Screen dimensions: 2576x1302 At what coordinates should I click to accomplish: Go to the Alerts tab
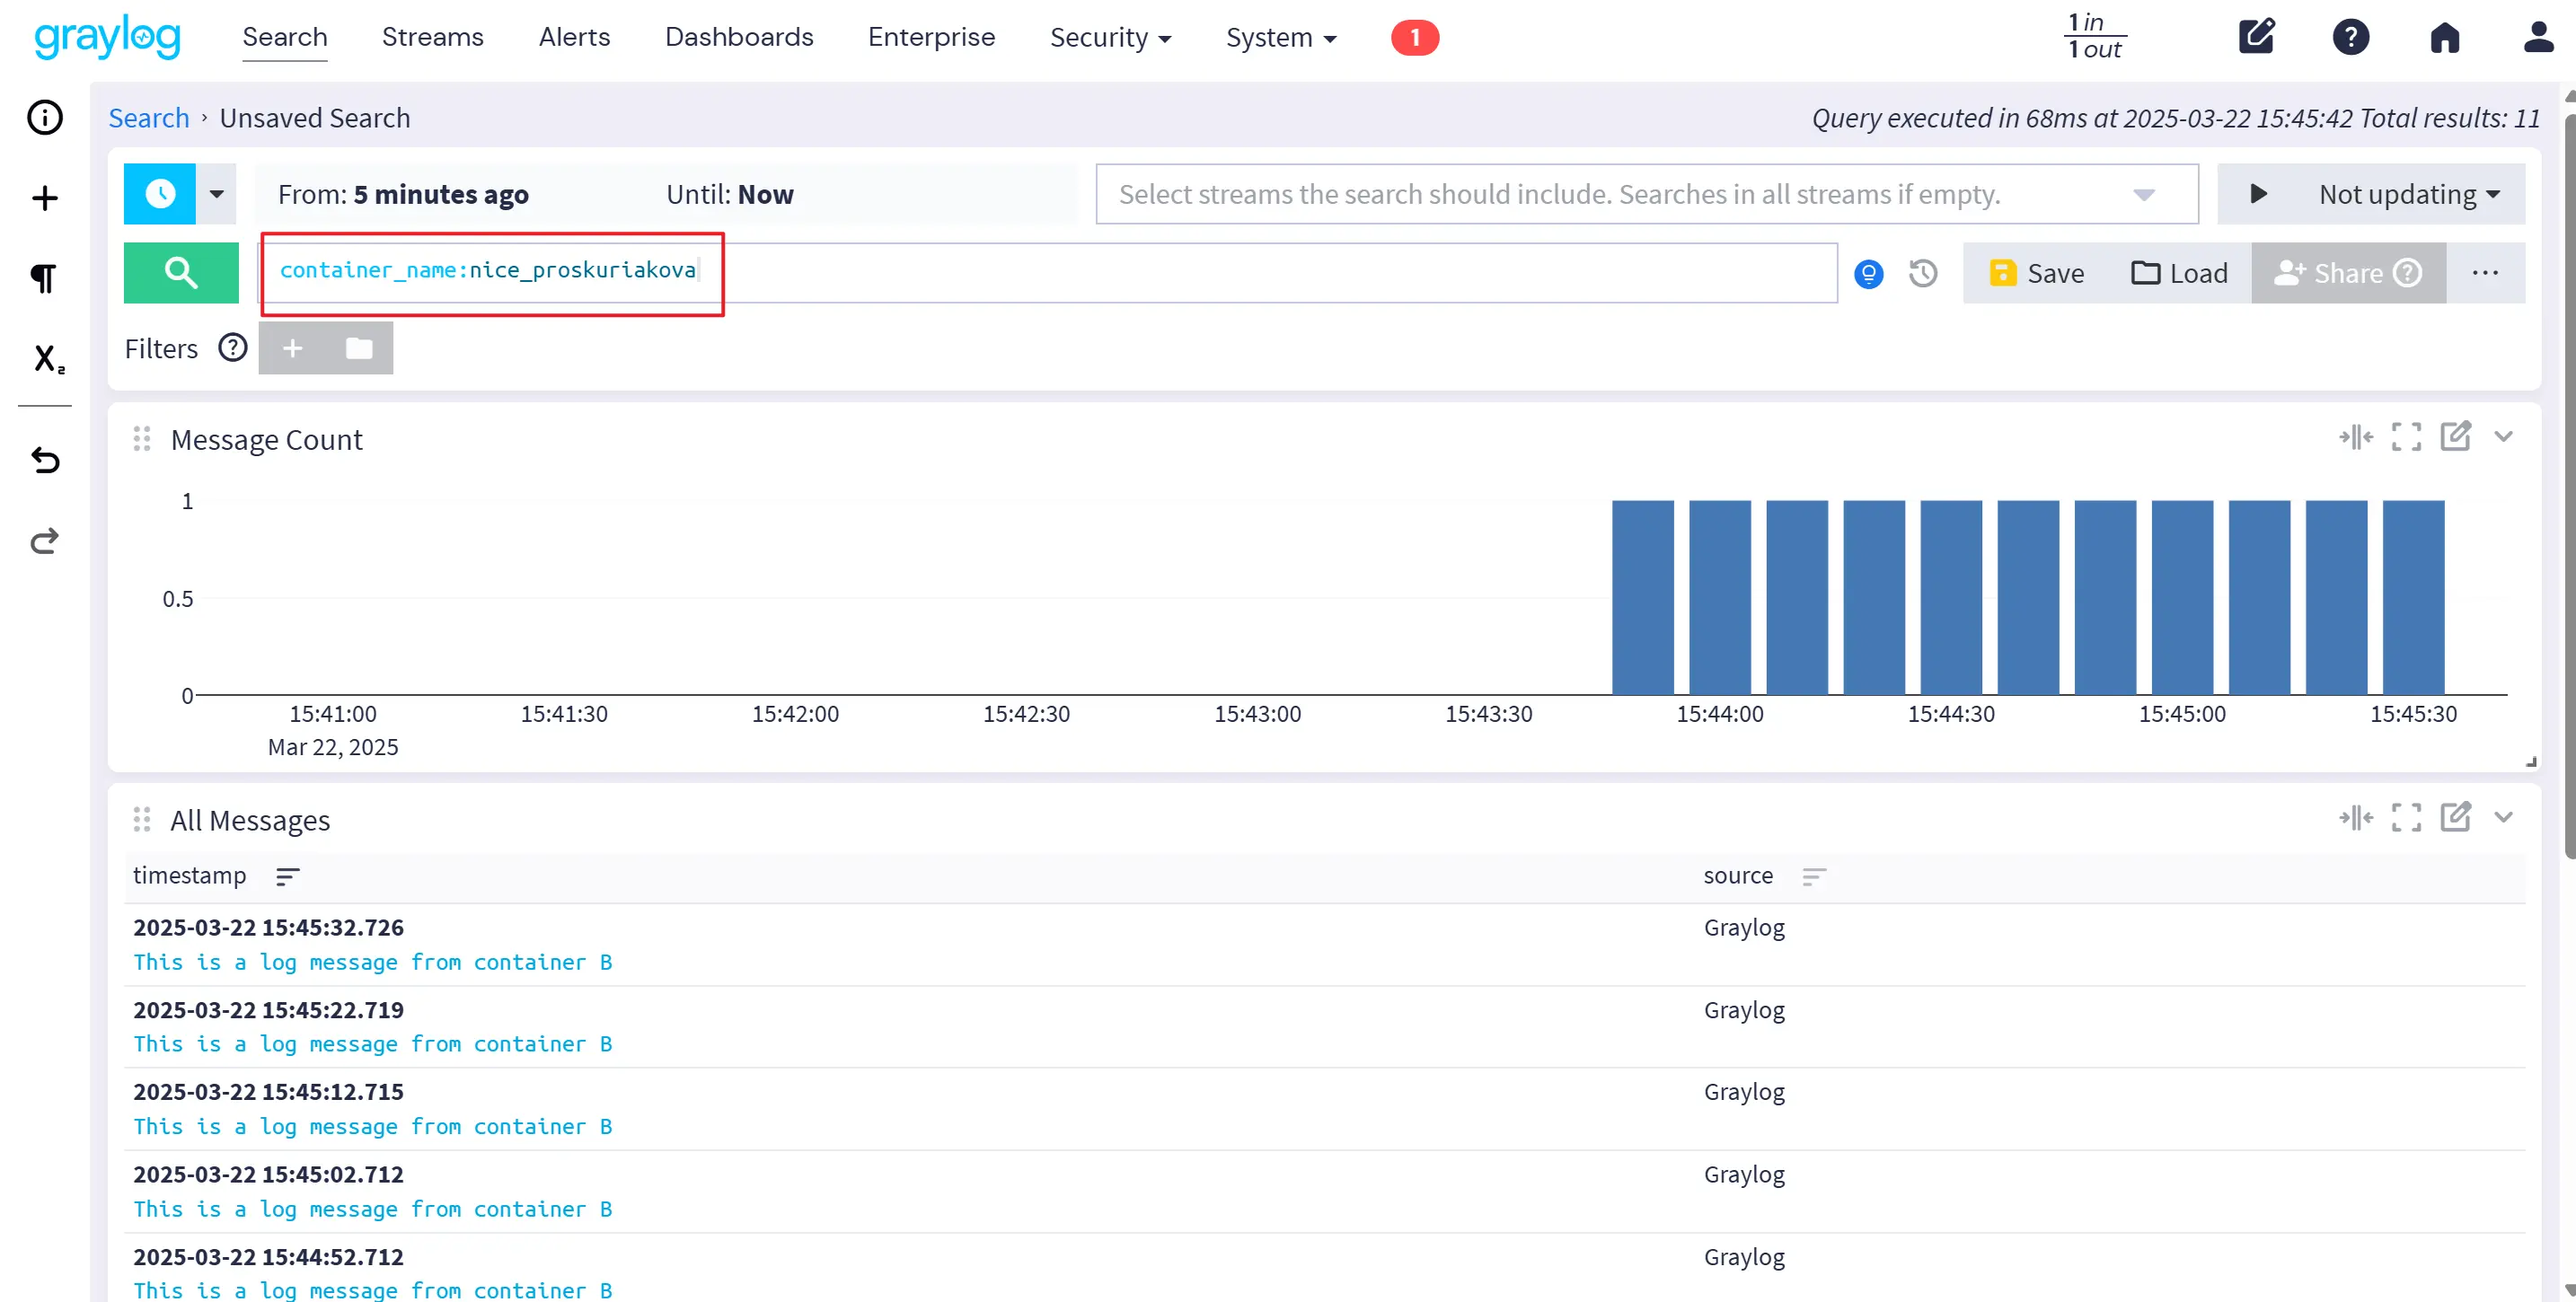tap(574, 37)
